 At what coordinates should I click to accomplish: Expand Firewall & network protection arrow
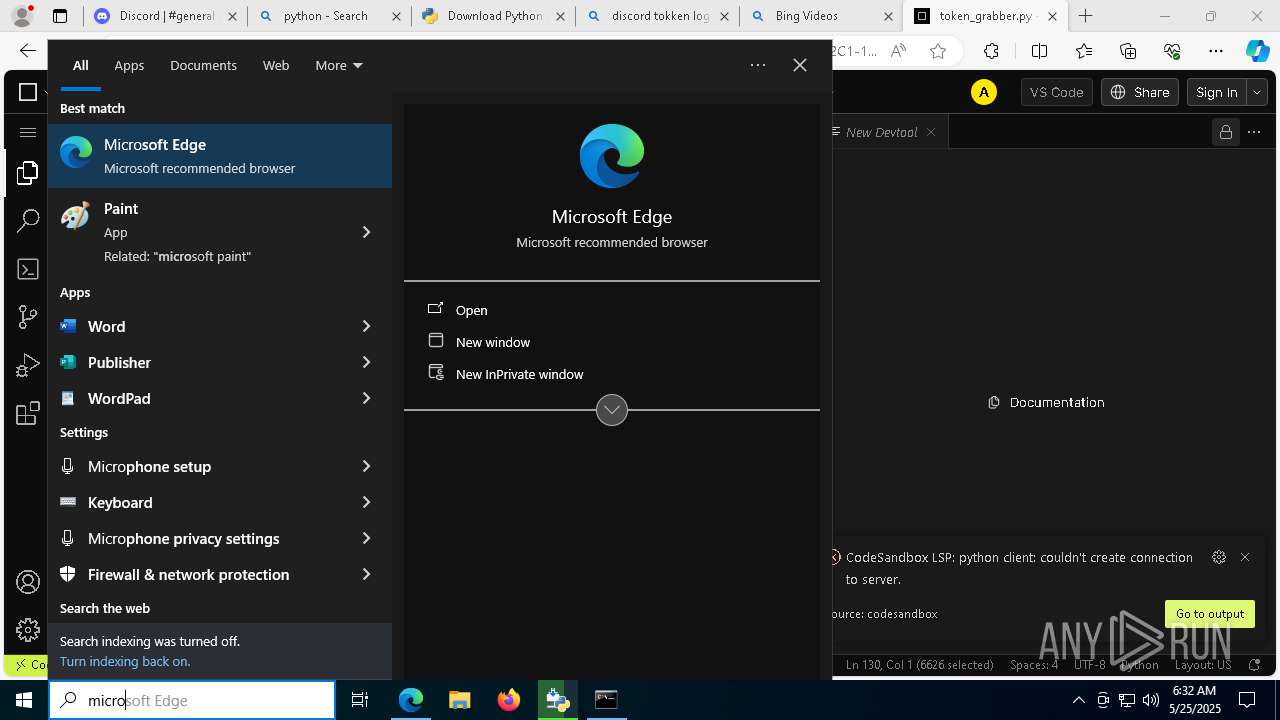[366, 574]
